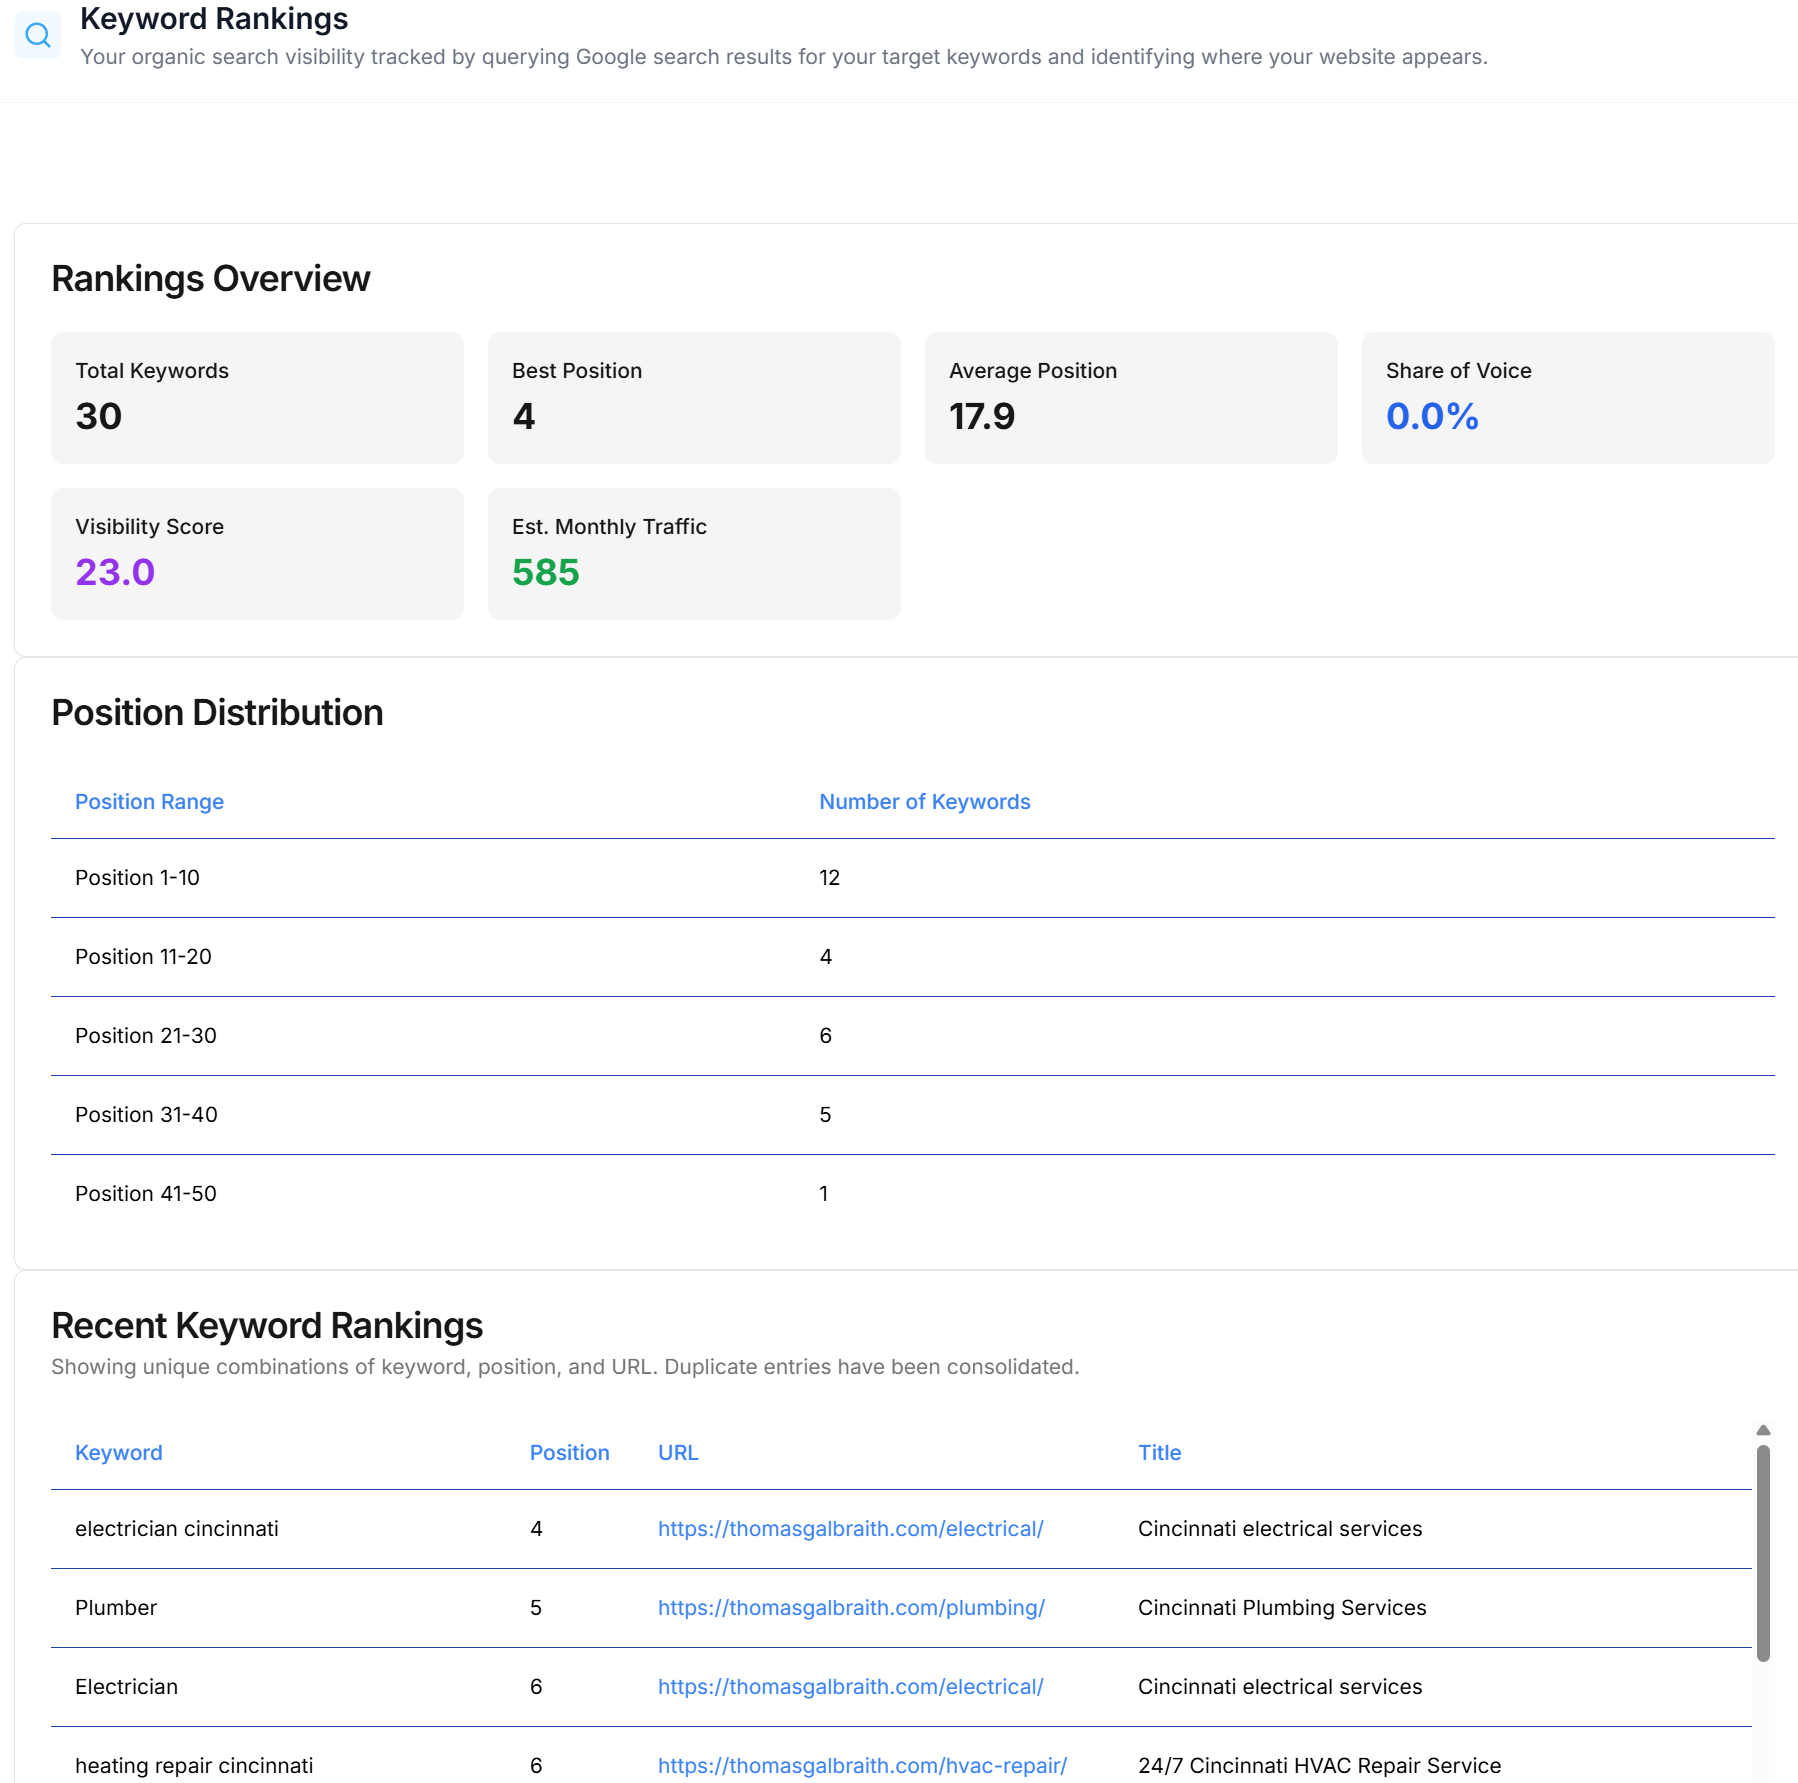Image resolution: width=1798 pixels, height=1783 pixels.
Task: Sort by the Position Range header
Action: pos(149,801)
